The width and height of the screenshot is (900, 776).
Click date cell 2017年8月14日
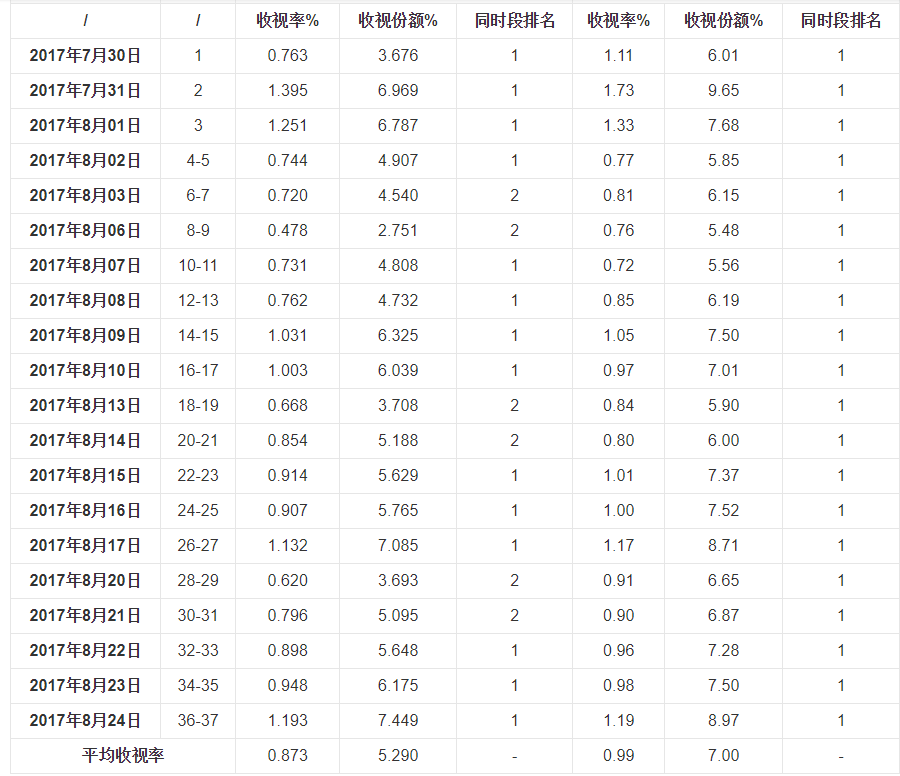coord(85,441)
